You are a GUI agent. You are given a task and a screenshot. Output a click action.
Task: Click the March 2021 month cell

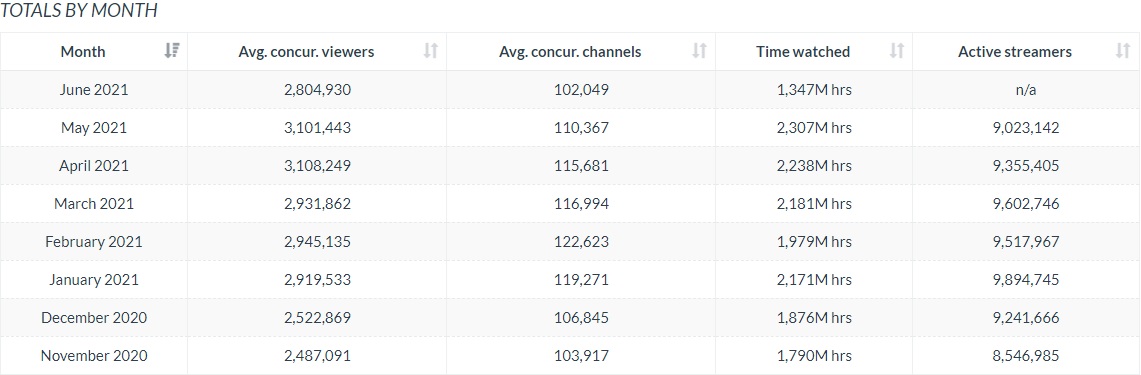(94, 203)
